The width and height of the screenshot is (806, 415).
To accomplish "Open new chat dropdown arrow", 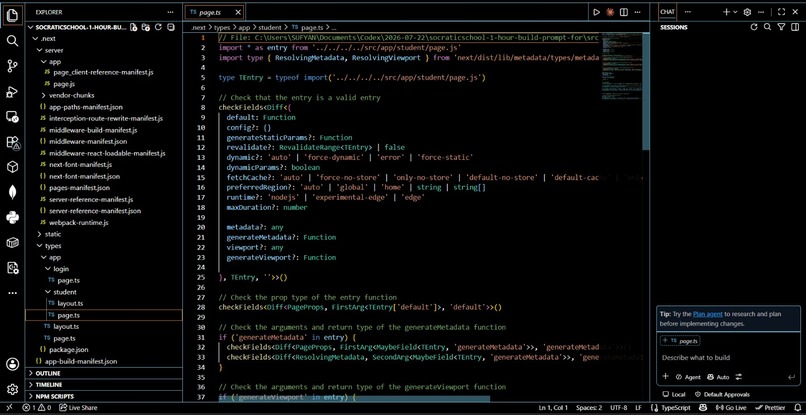I will pyautogui.click(x=735, y=12).
